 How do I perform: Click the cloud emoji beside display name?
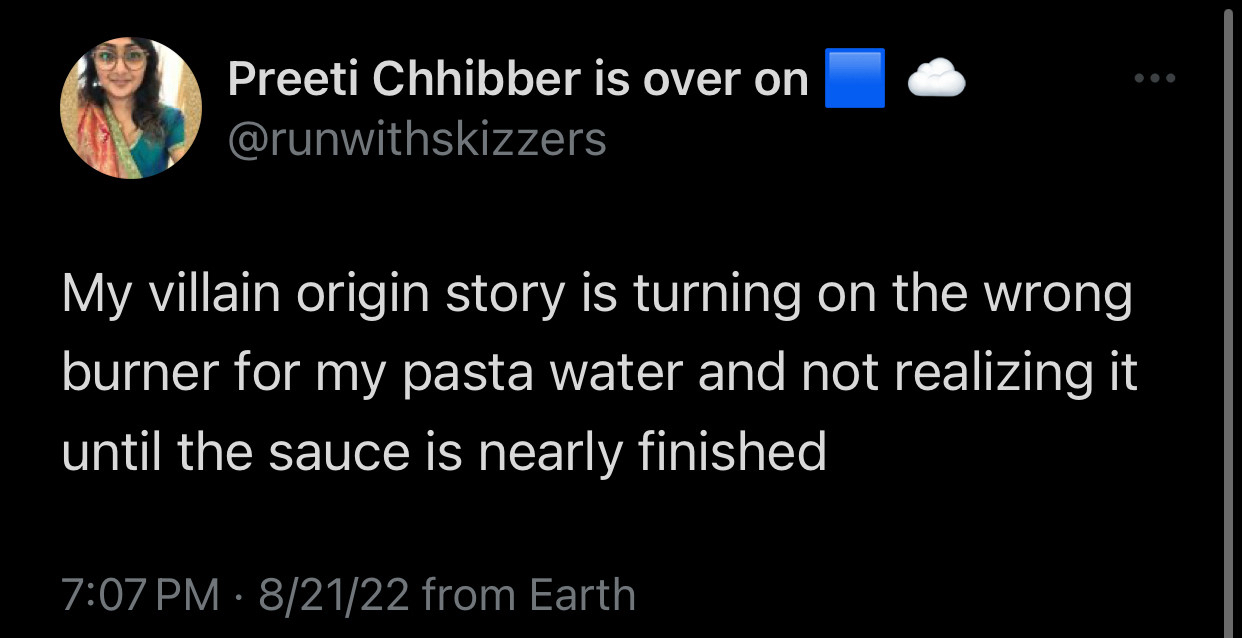(936, 80)
